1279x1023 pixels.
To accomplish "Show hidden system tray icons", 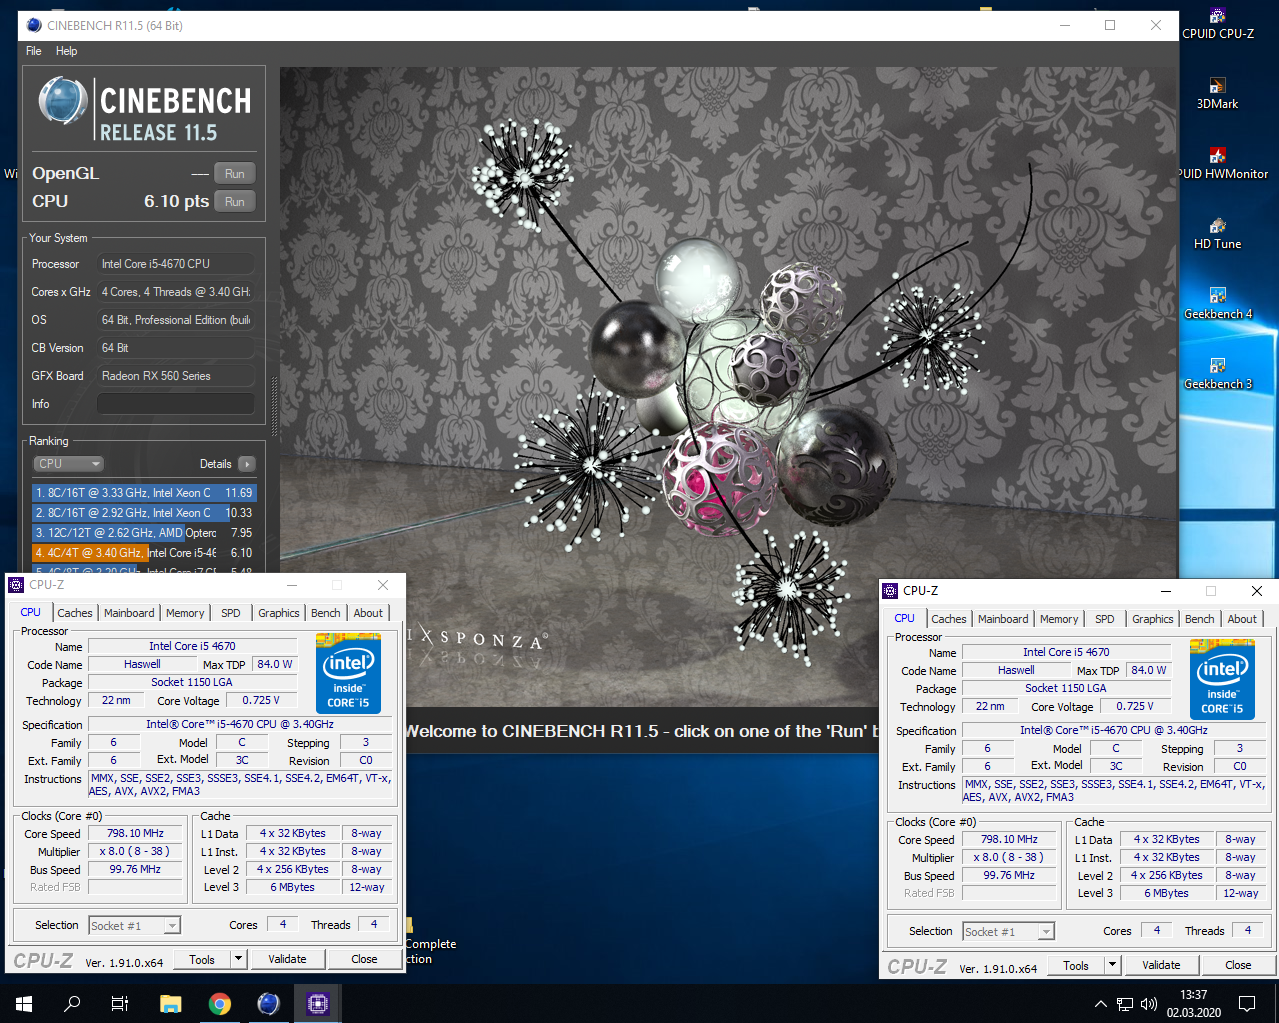I will (x=1100, y=1004).
